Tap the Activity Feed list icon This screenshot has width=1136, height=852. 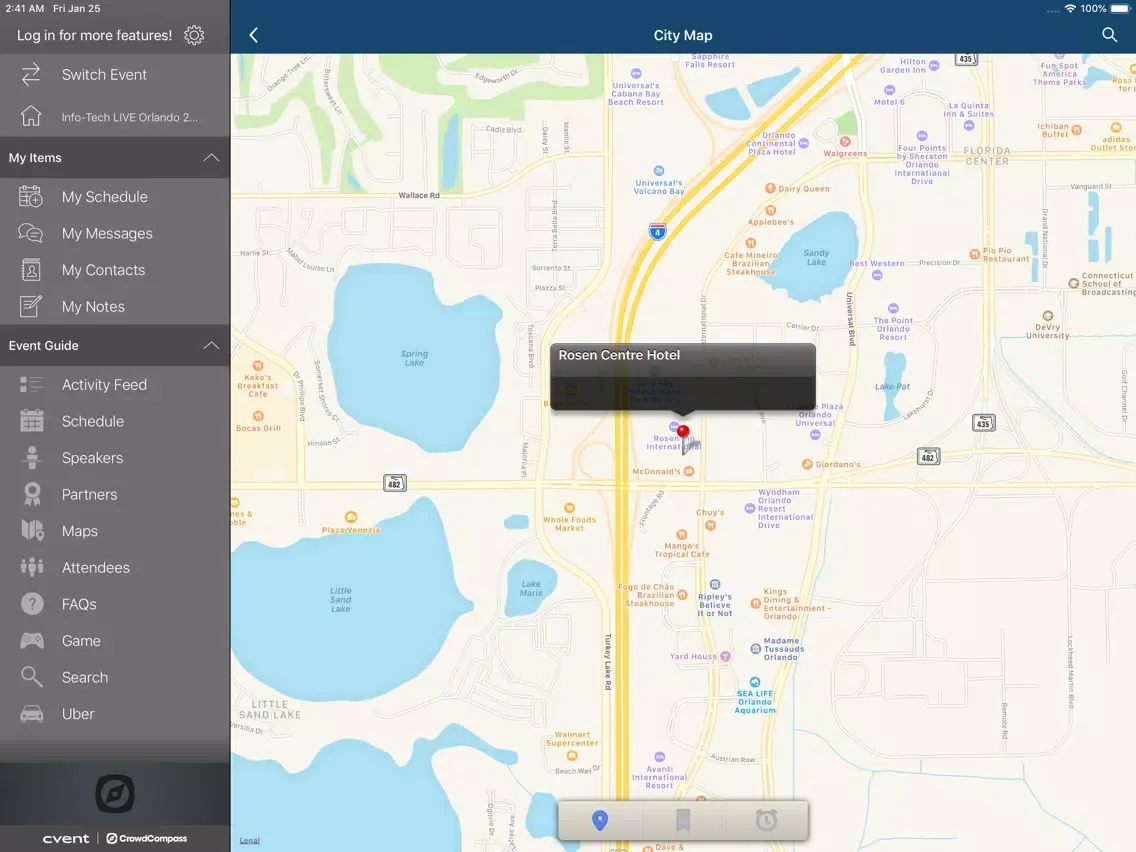tap(31, 385)
